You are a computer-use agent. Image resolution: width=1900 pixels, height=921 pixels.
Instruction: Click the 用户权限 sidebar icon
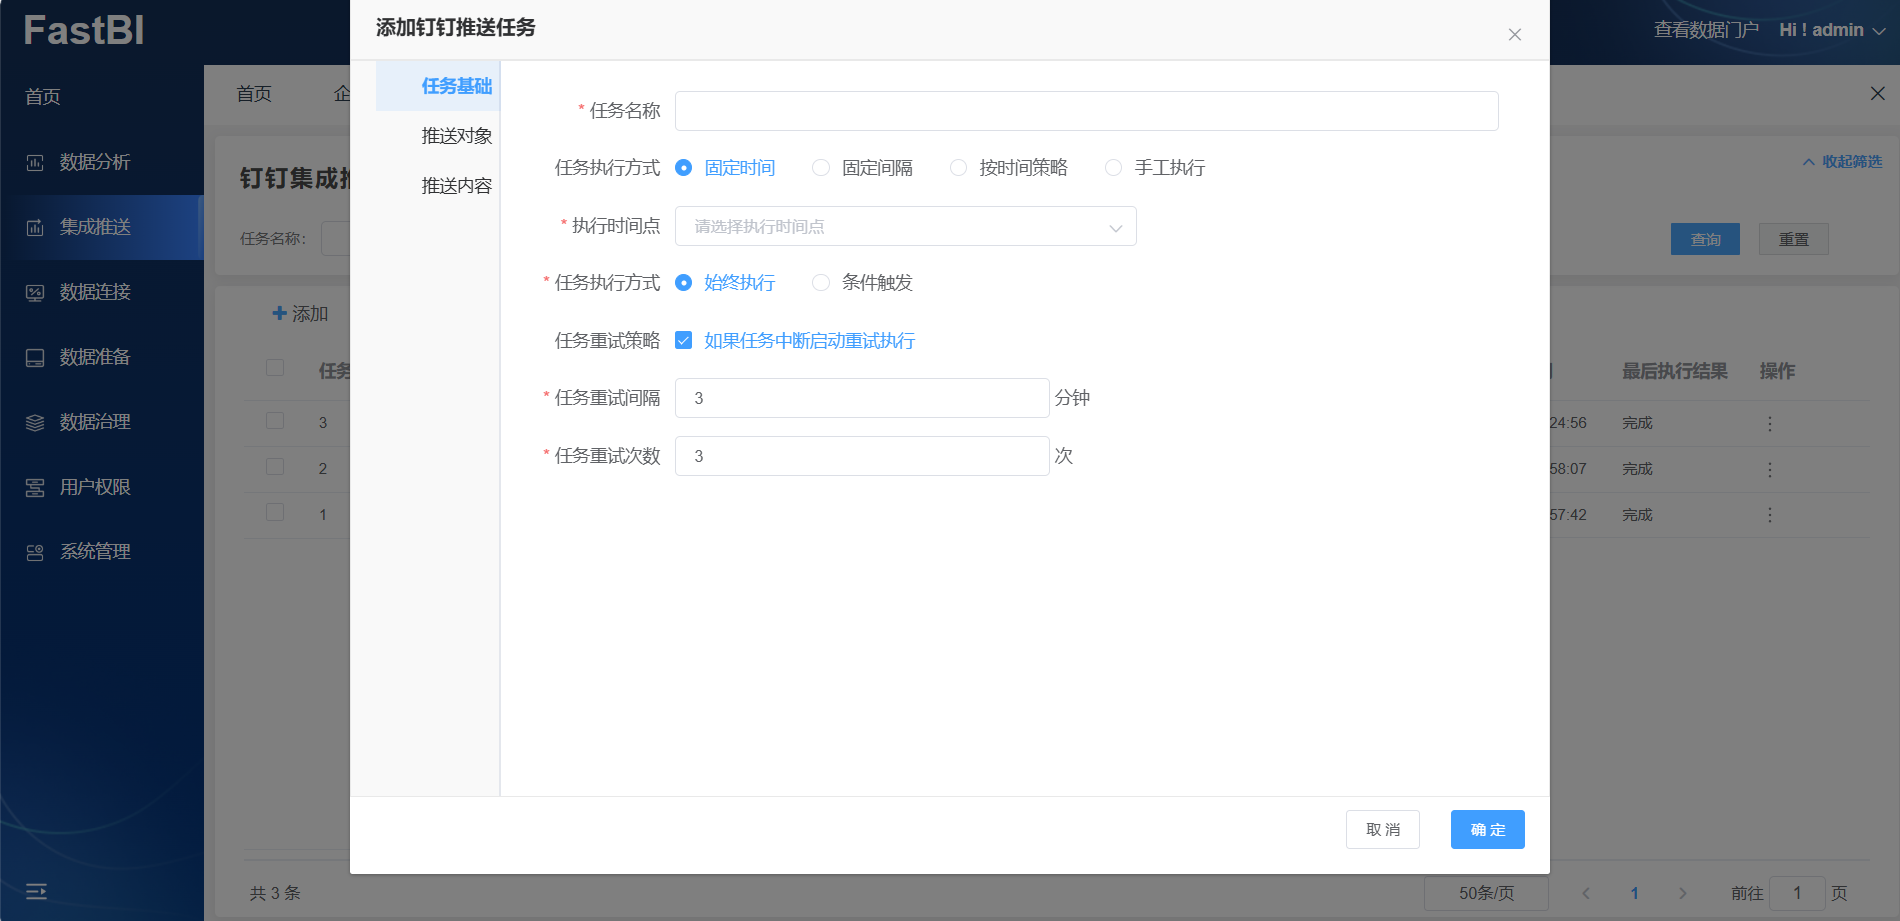35,488
